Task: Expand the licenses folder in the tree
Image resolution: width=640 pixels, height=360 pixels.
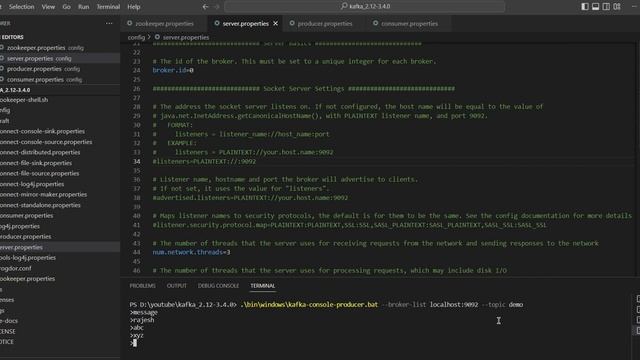Action: tap(60, 300)
